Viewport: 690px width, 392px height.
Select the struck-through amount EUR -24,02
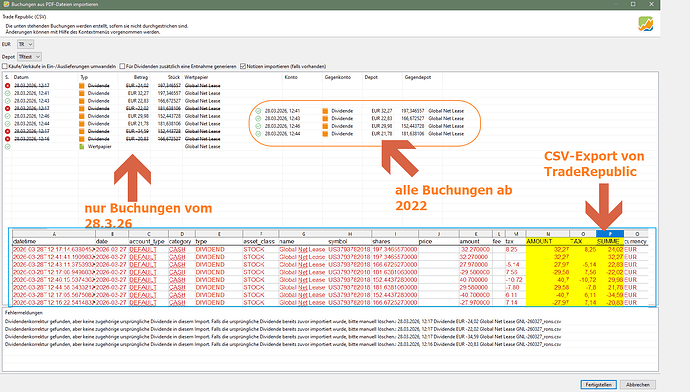(137, 85)
